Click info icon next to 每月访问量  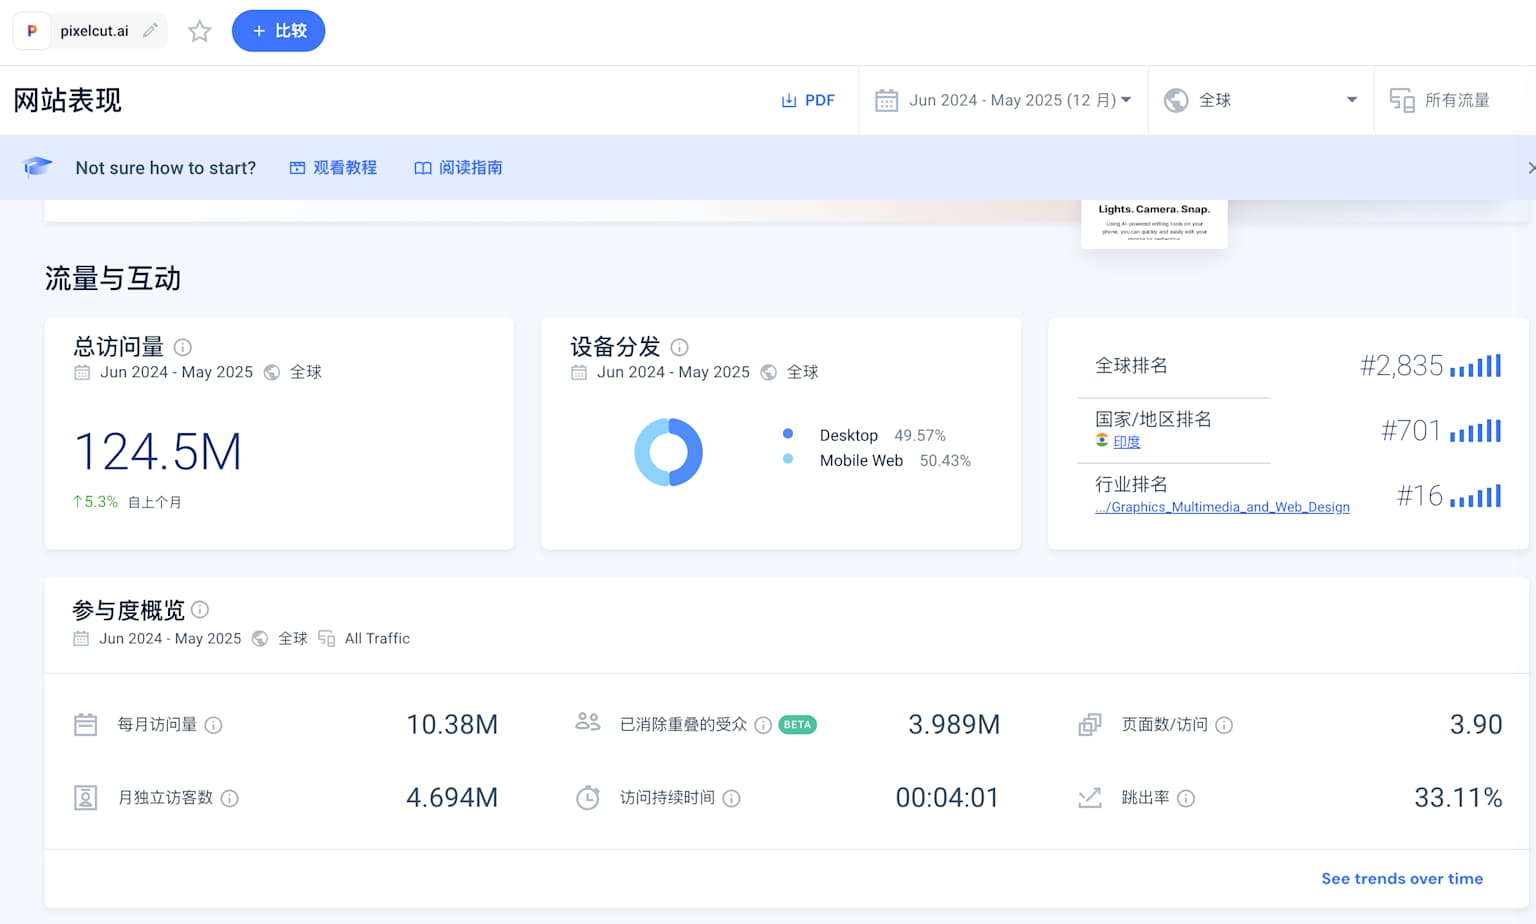click(x=213, y=725)
